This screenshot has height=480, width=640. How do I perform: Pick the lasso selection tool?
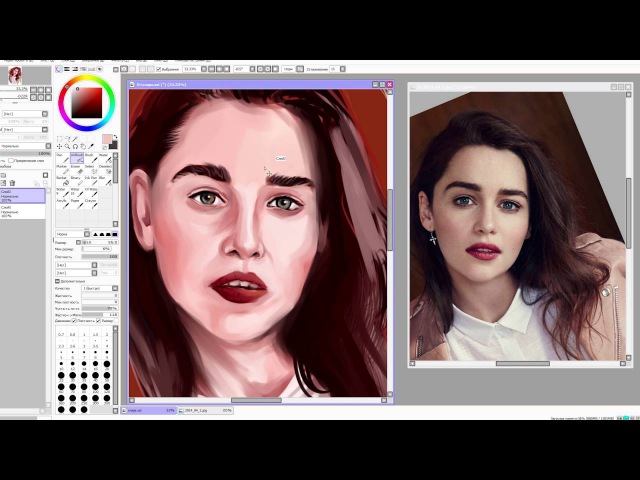[x=67, y=139]
